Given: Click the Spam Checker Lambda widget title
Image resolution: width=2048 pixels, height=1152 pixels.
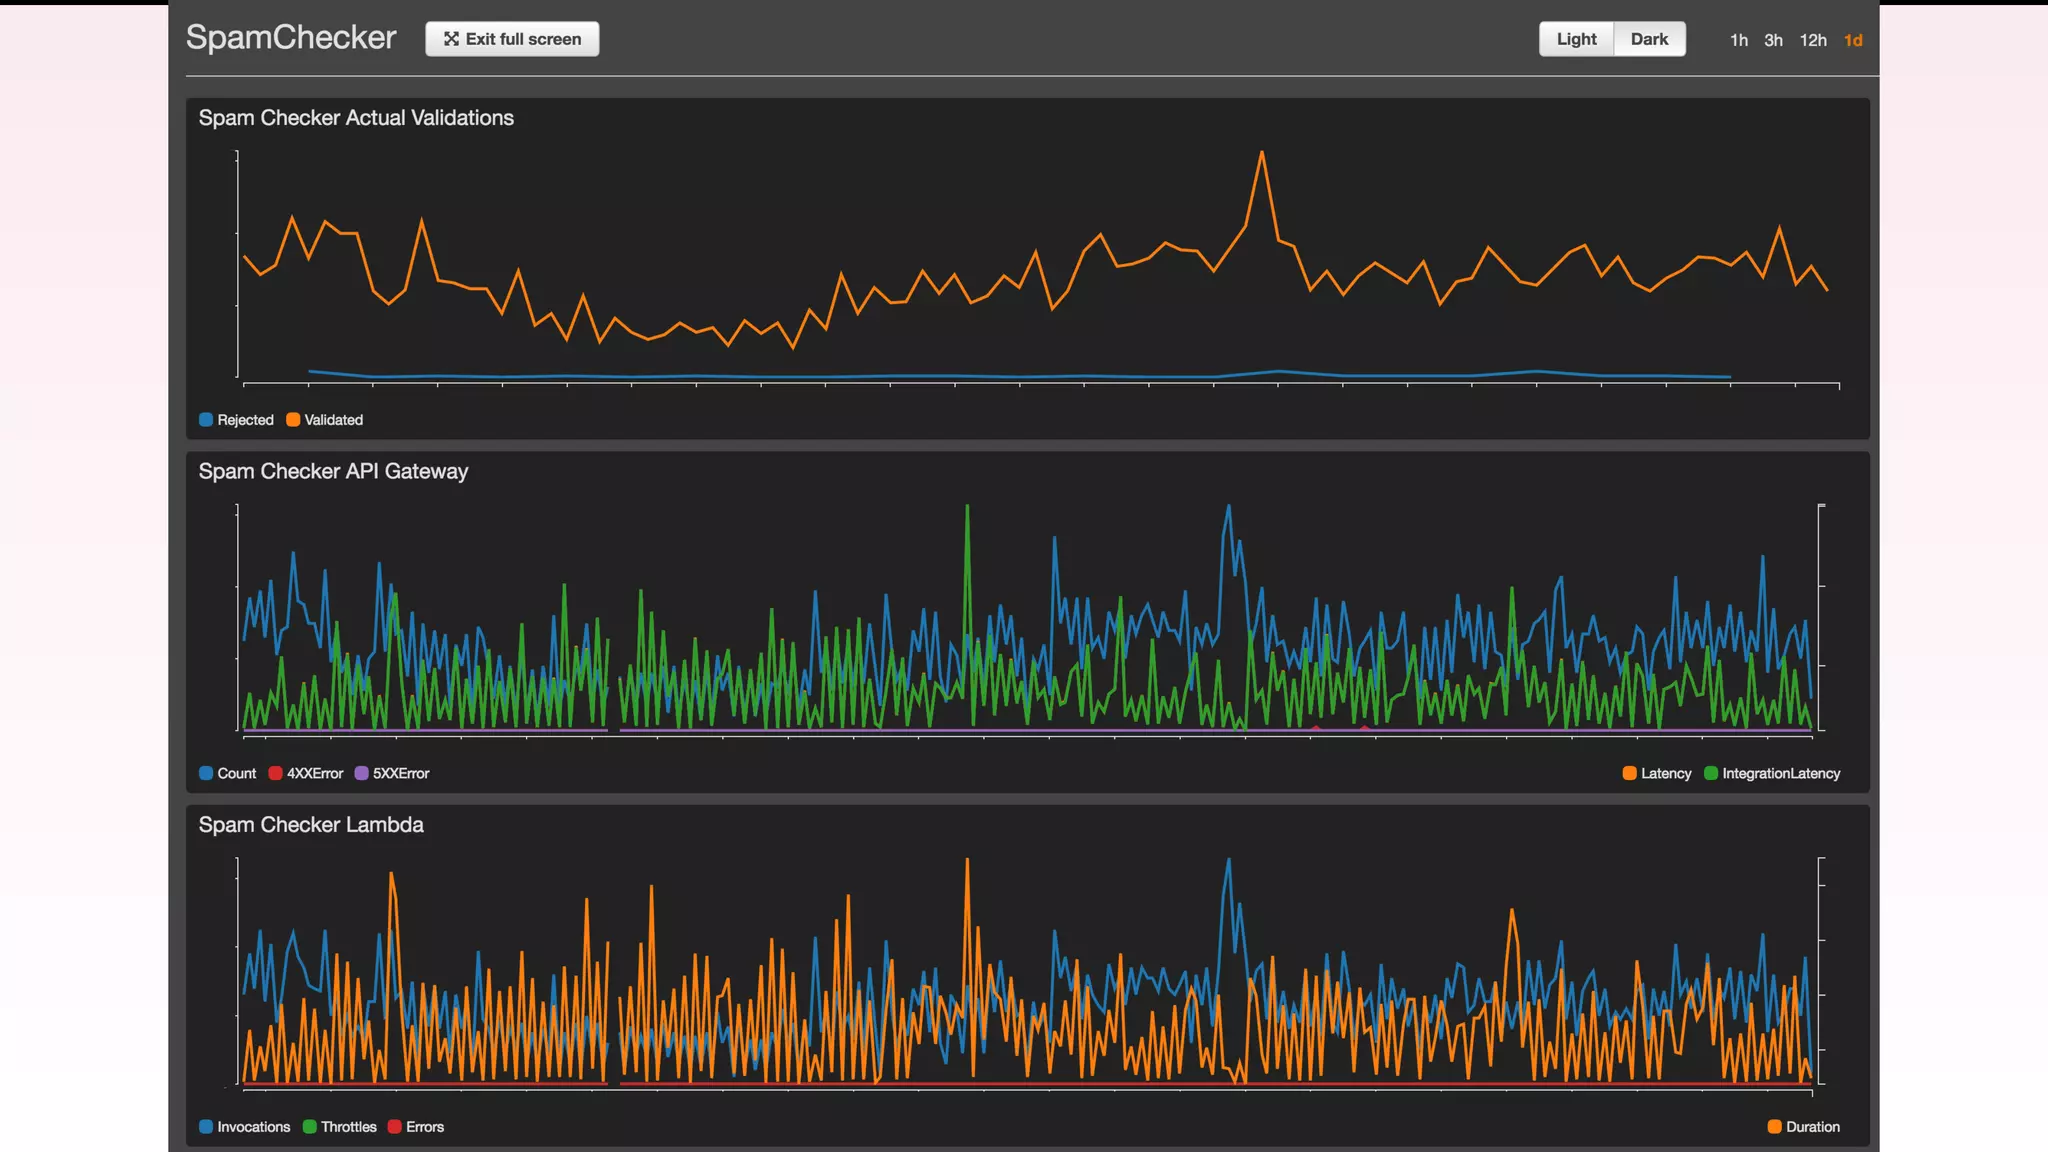Looking at the screenshot, I should tap(311, 825).
